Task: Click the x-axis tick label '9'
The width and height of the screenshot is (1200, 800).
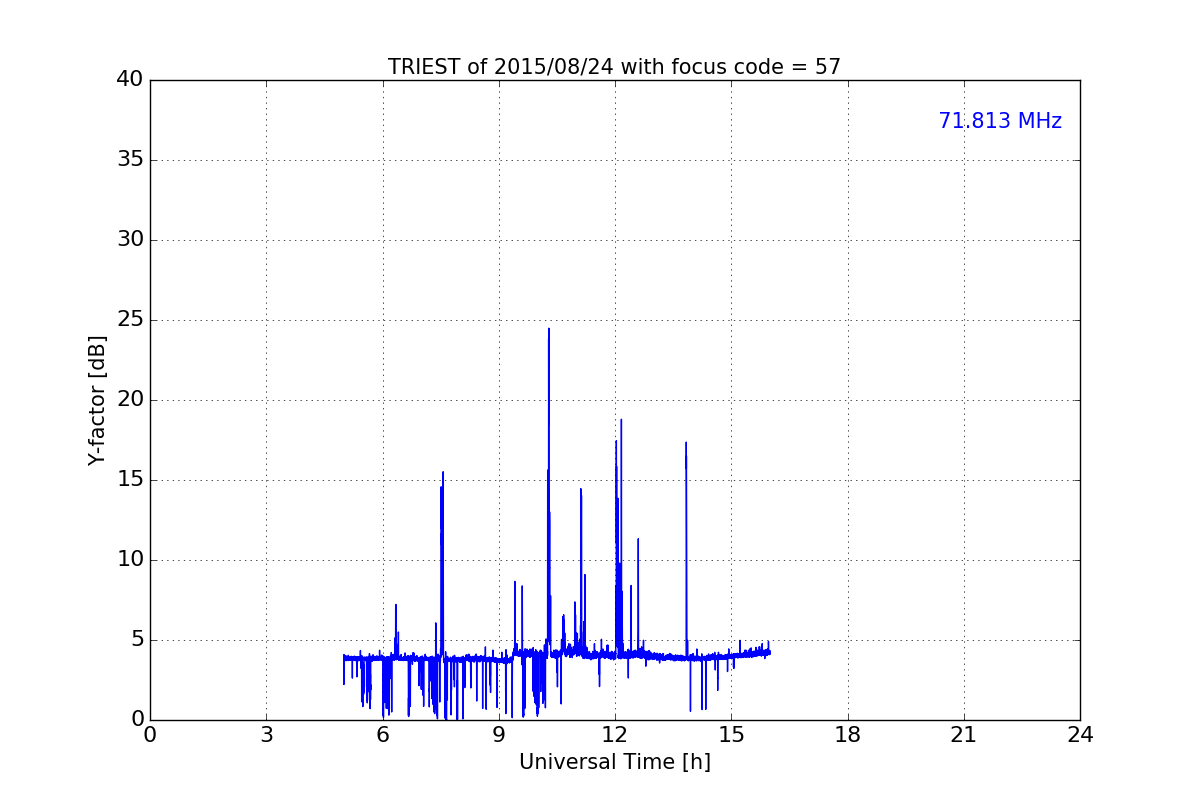Action: pyautogui.click(x=499, y=734)
